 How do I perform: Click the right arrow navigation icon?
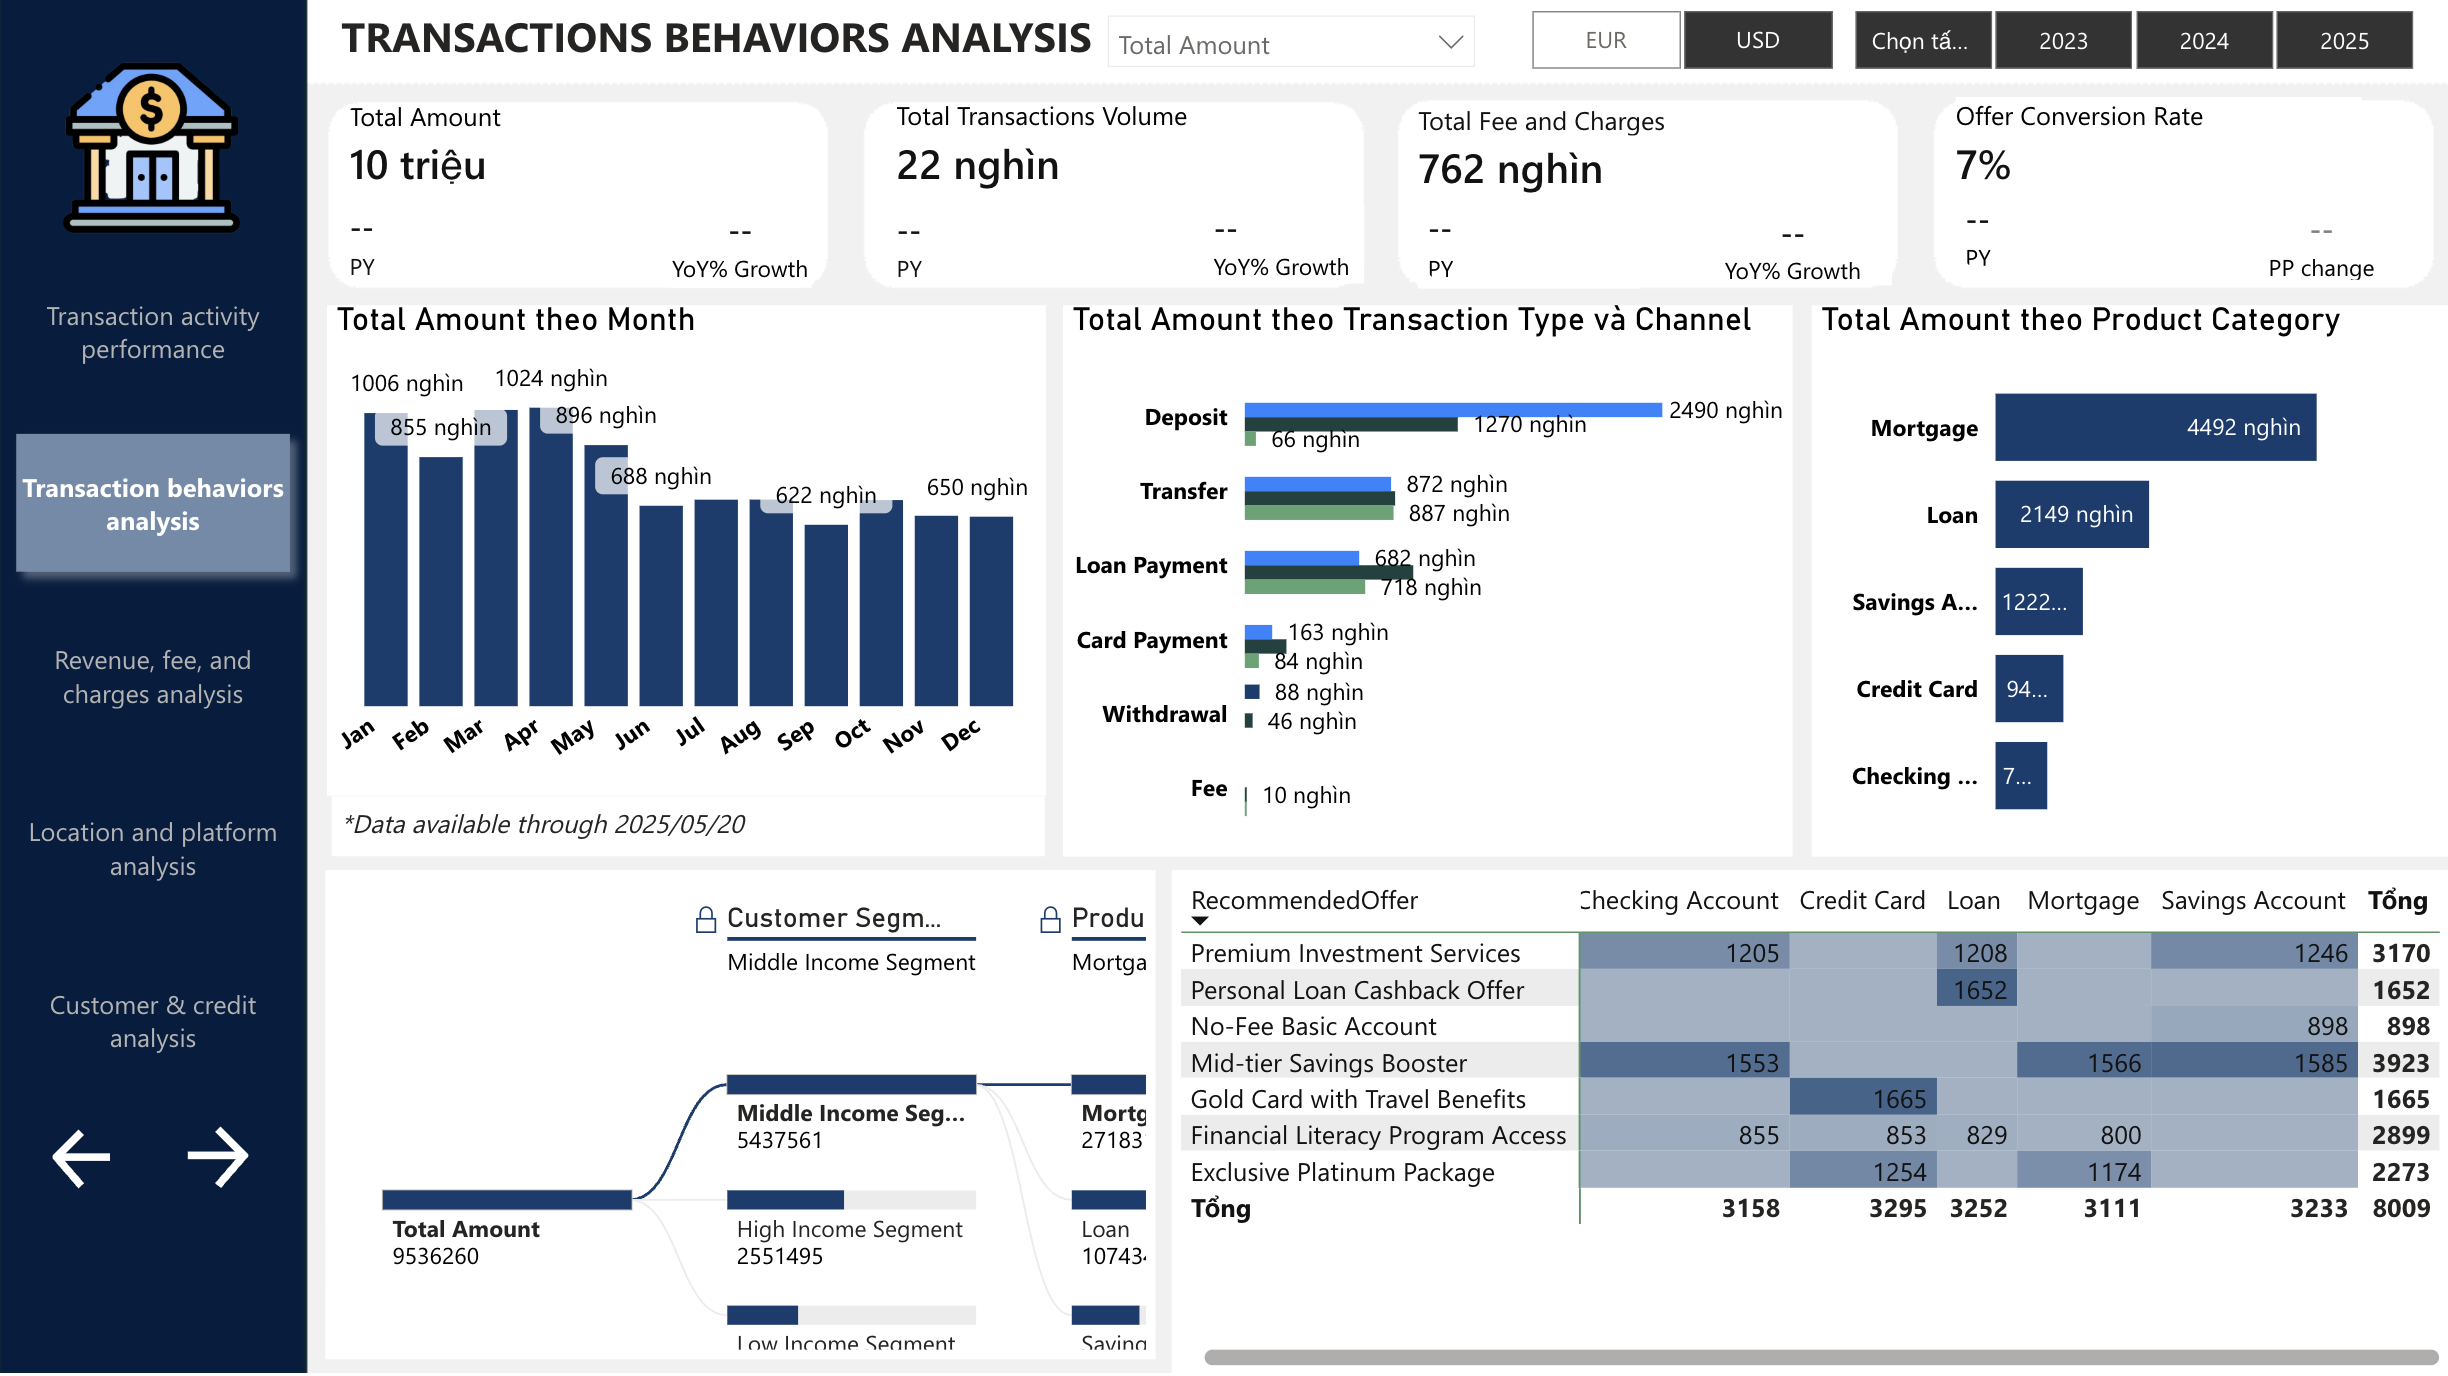click(220, 1157)
